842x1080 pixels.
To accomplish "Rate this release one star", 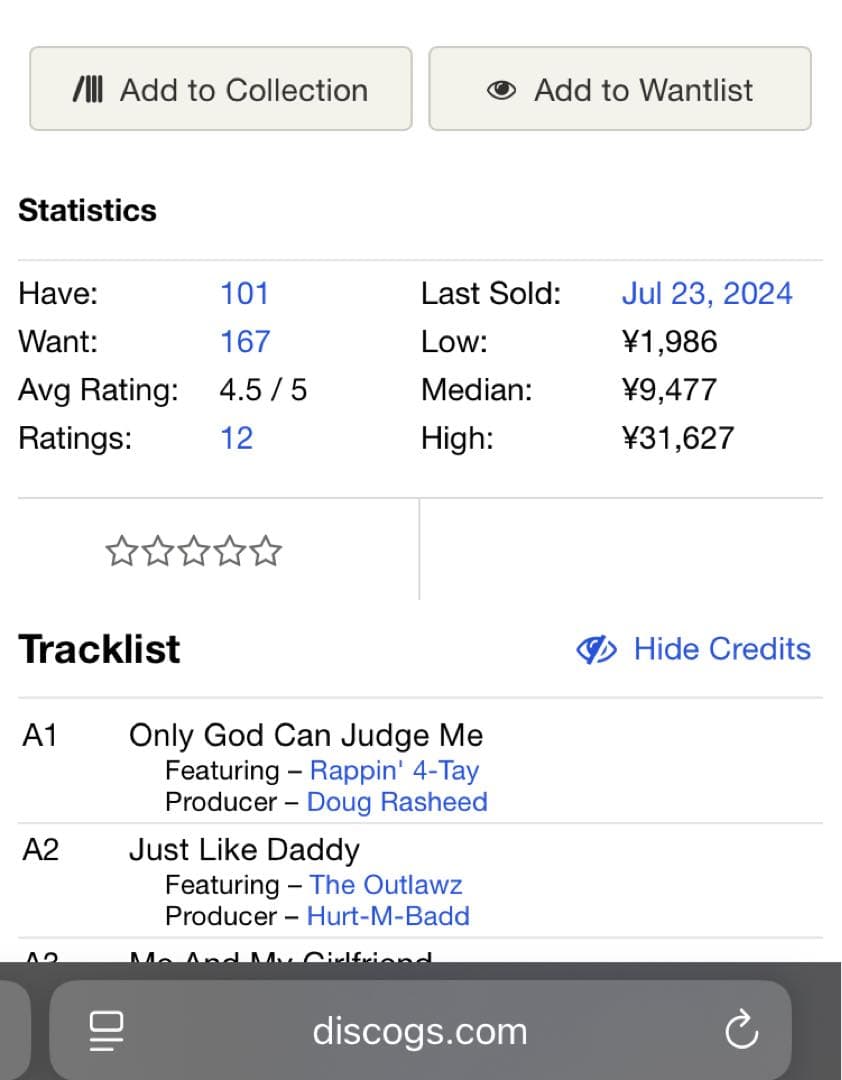I will pyautogui.click(x=120, y=551).
